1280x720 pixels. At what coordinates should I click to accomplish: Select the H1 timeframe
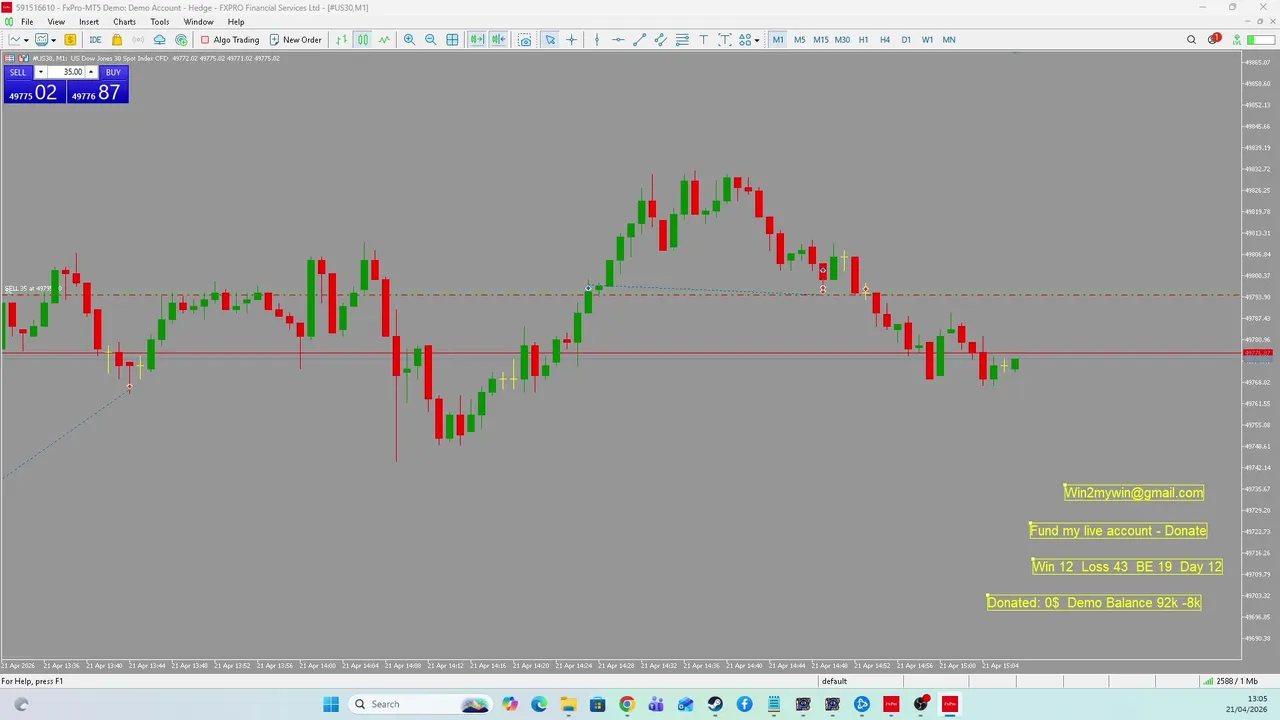point(863,40)
